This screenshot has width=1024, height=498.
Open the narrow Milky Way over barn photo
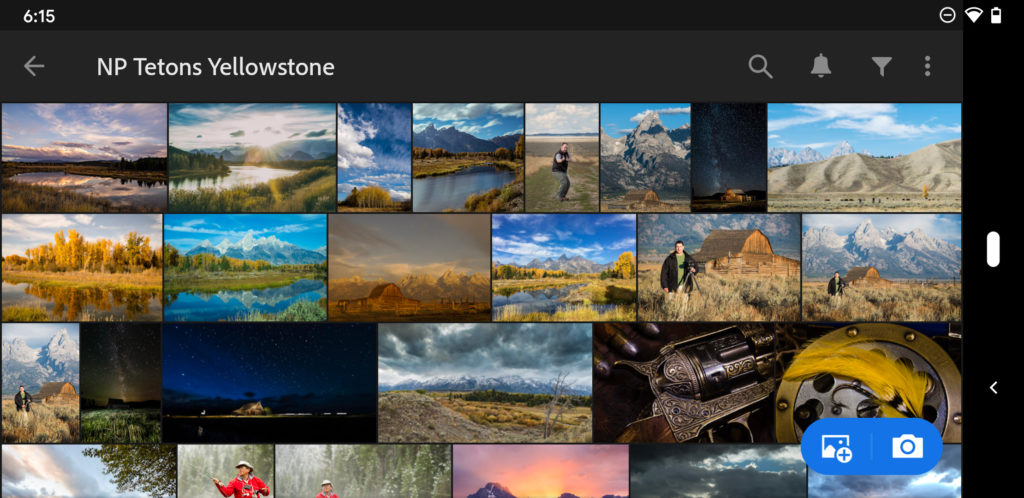[x=729, y=157]
